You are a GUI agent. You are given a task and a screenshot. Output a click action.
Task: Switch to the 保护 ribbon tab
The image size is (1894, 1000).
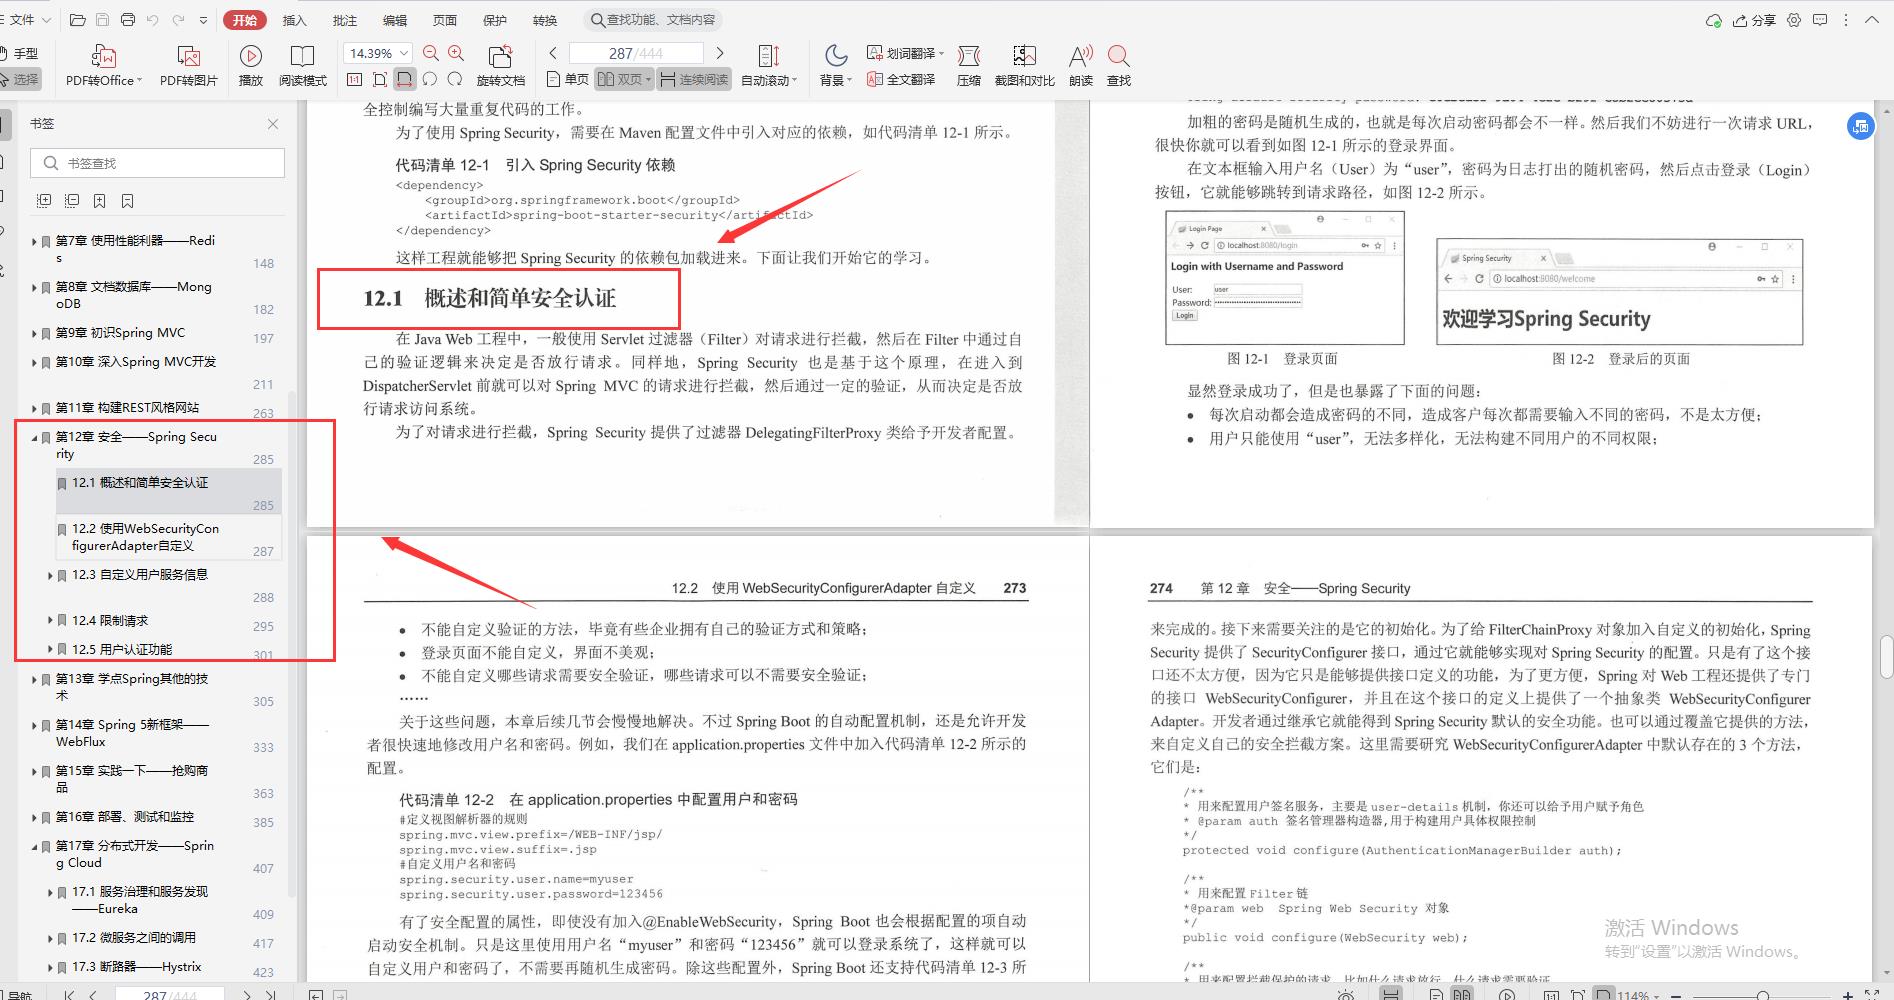(495, 20)
